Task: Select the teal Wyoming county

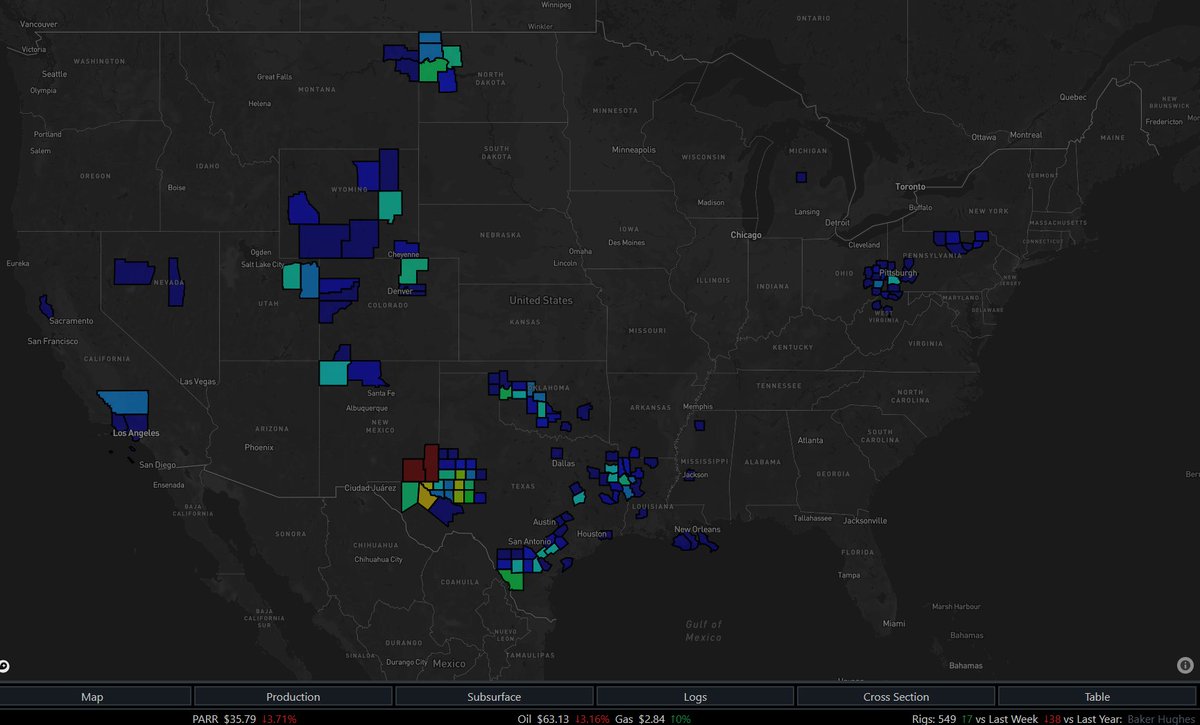Action: [391, 205]
